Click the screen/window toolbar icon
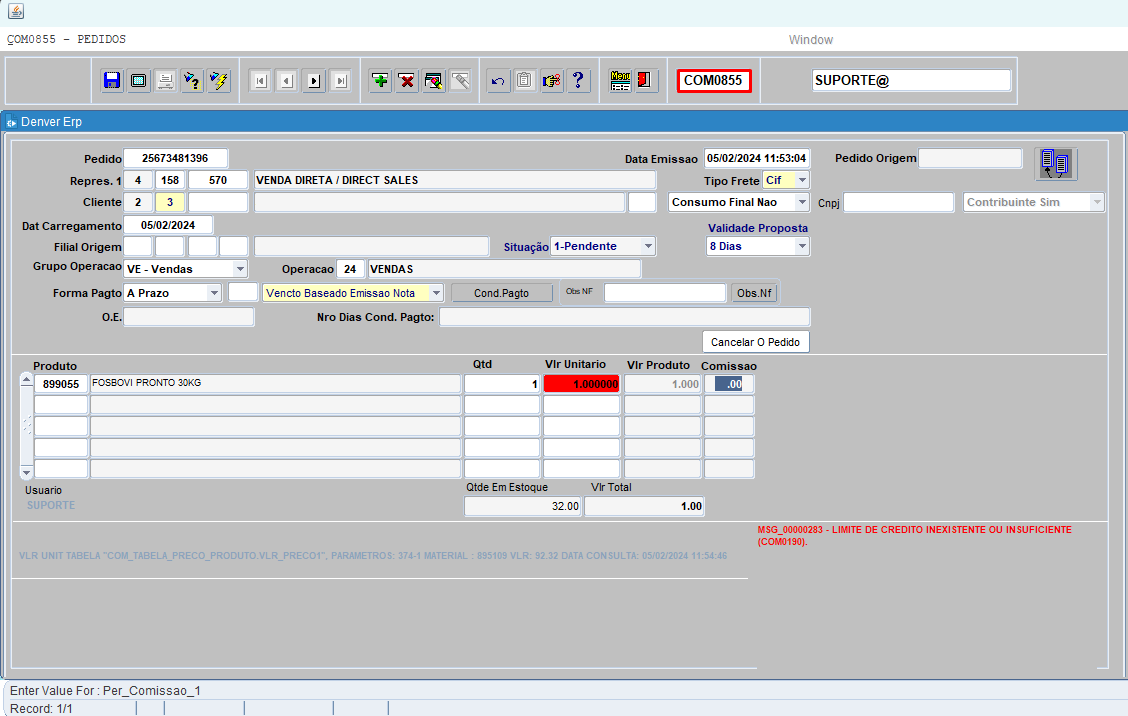1128x716 pixels. [x=138, y=81]
